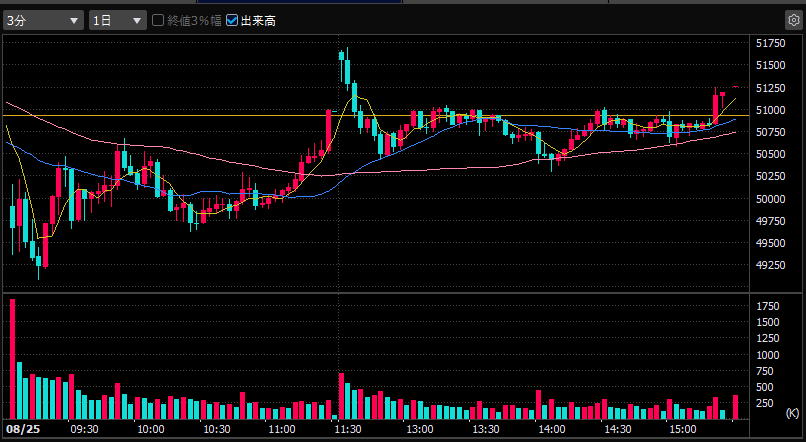This screenshot has width=806, height=442.
Task: Click the 50500 price axis label
Action: click(771, 154)
